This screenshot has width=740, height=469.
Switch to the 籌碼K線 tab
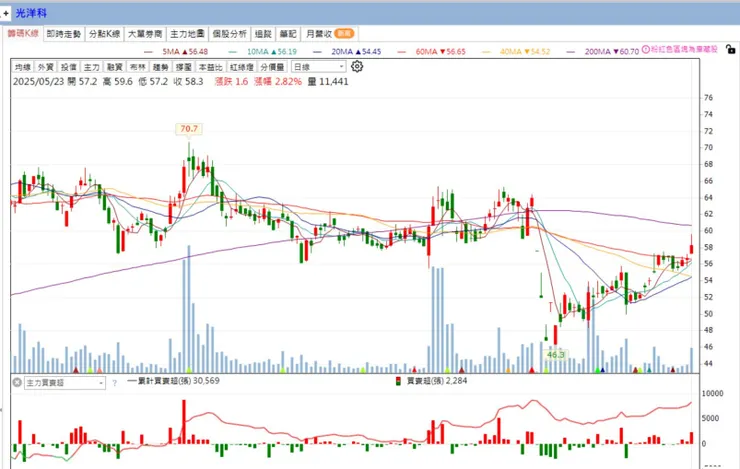(23, 34)
